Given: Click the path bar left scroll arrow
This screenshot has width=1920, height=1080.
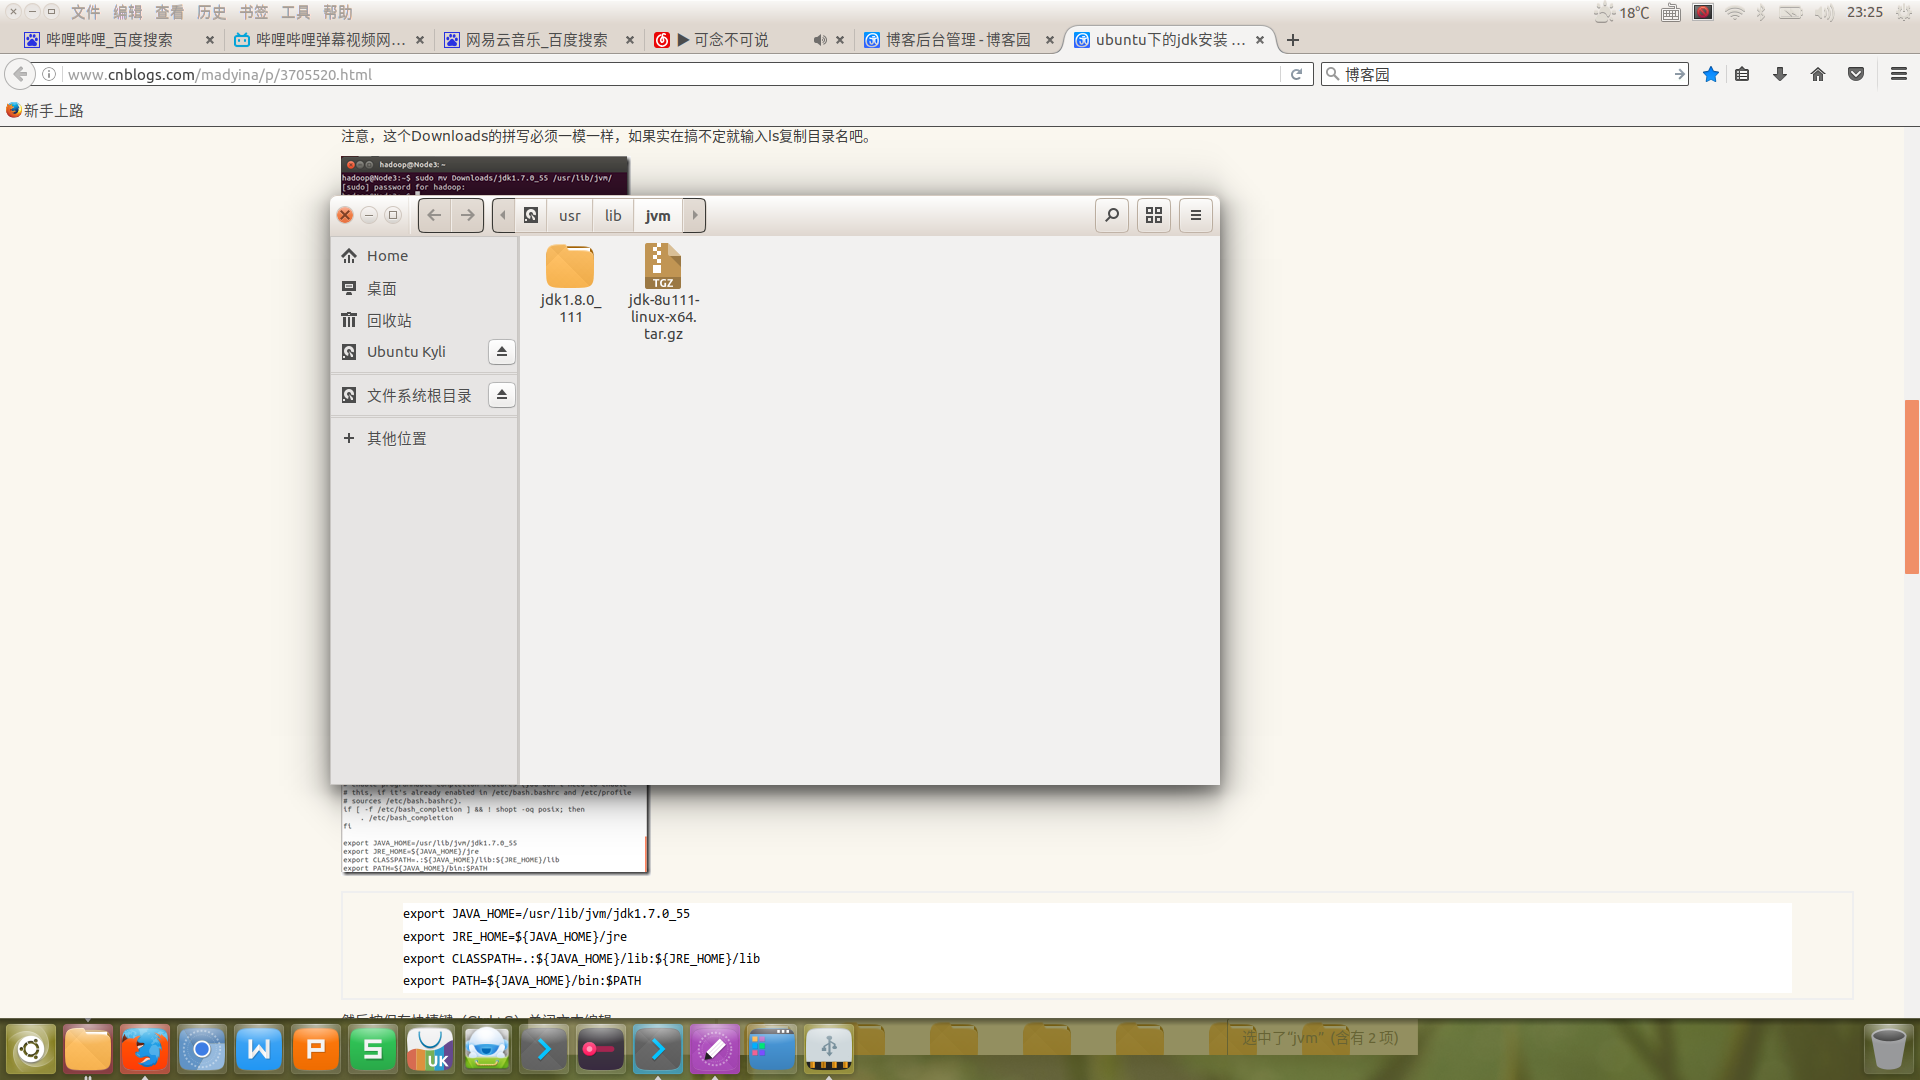Looking at the screenshot, I should pyautogui.click(x=504, y=215).
